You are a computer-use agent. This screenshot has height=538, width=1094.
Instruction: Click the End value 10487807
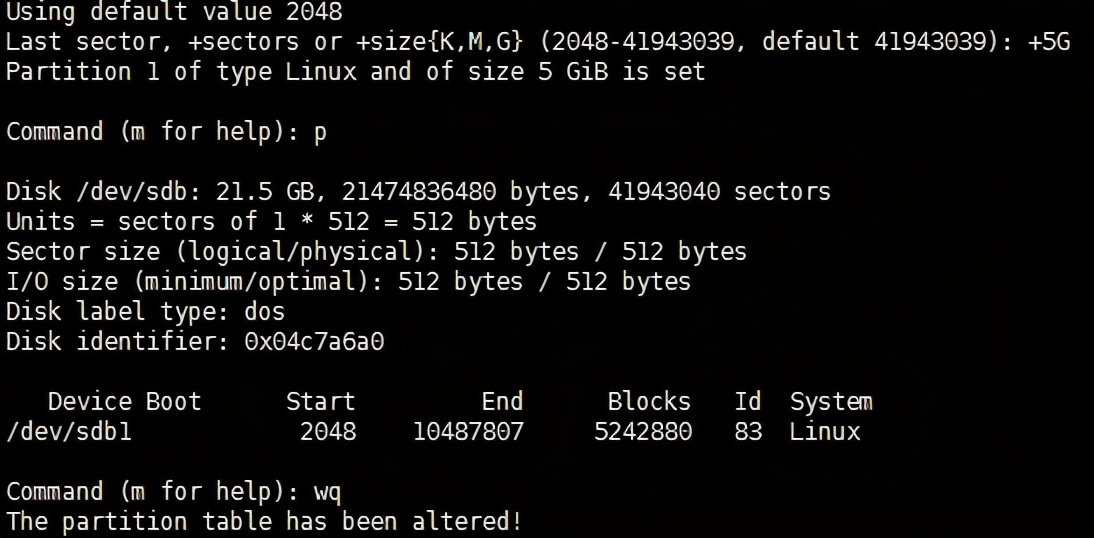pos(468,432)
